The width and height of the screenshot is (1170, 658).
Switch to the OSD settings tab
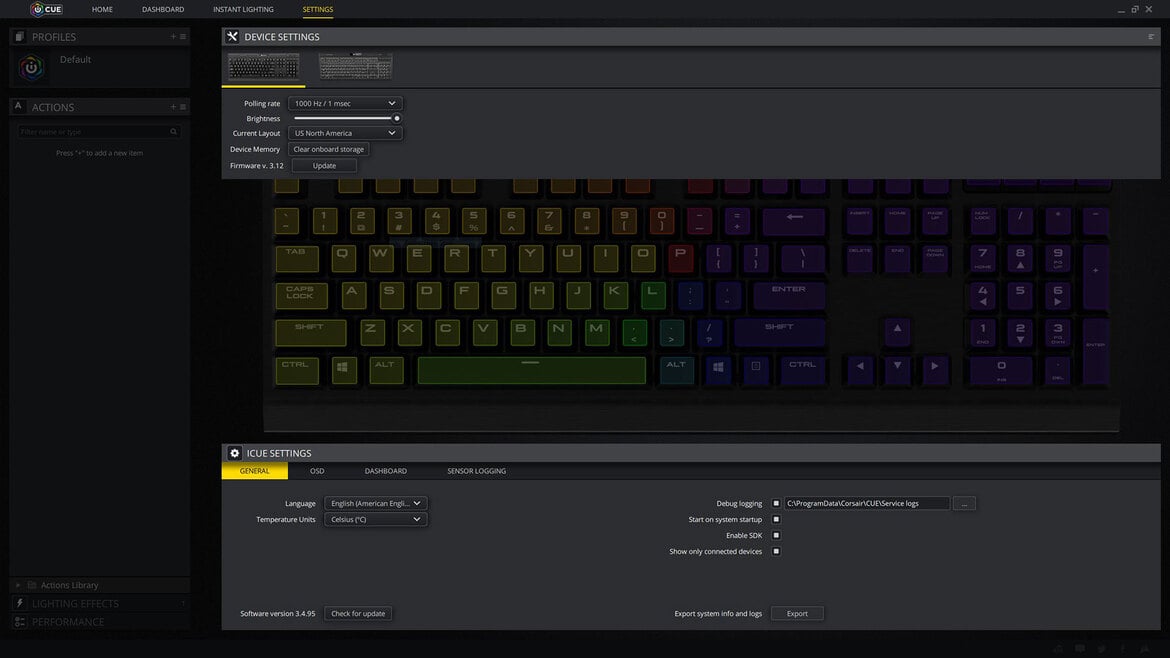coord(317,471)
